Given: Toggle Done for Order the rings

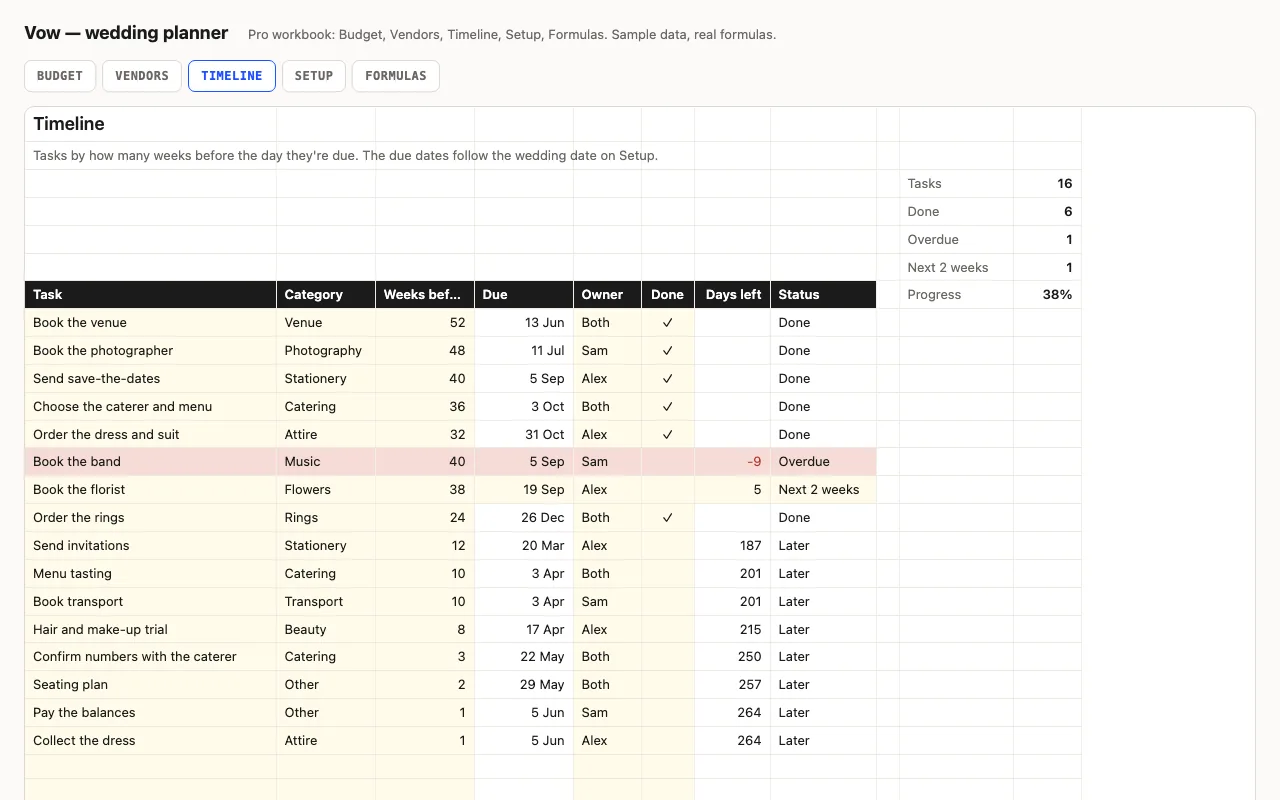Looking at the screenshot, I should tap(668, 518).
